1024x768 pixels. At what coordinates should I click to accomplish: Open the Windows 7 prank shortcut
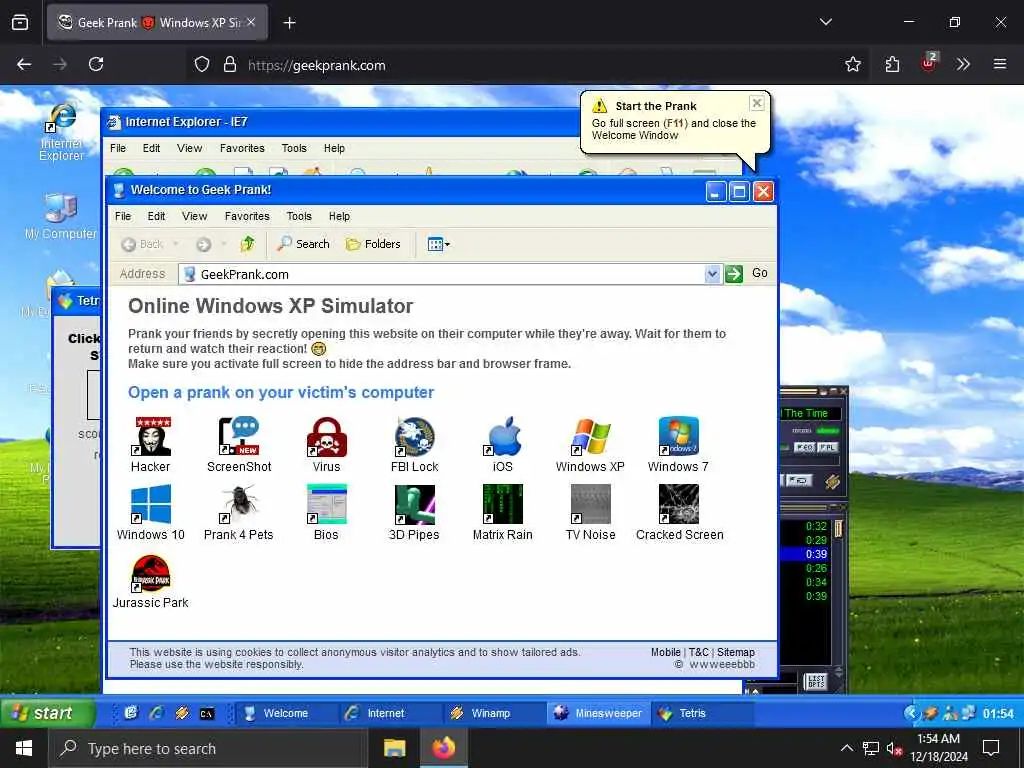[679, 444]
